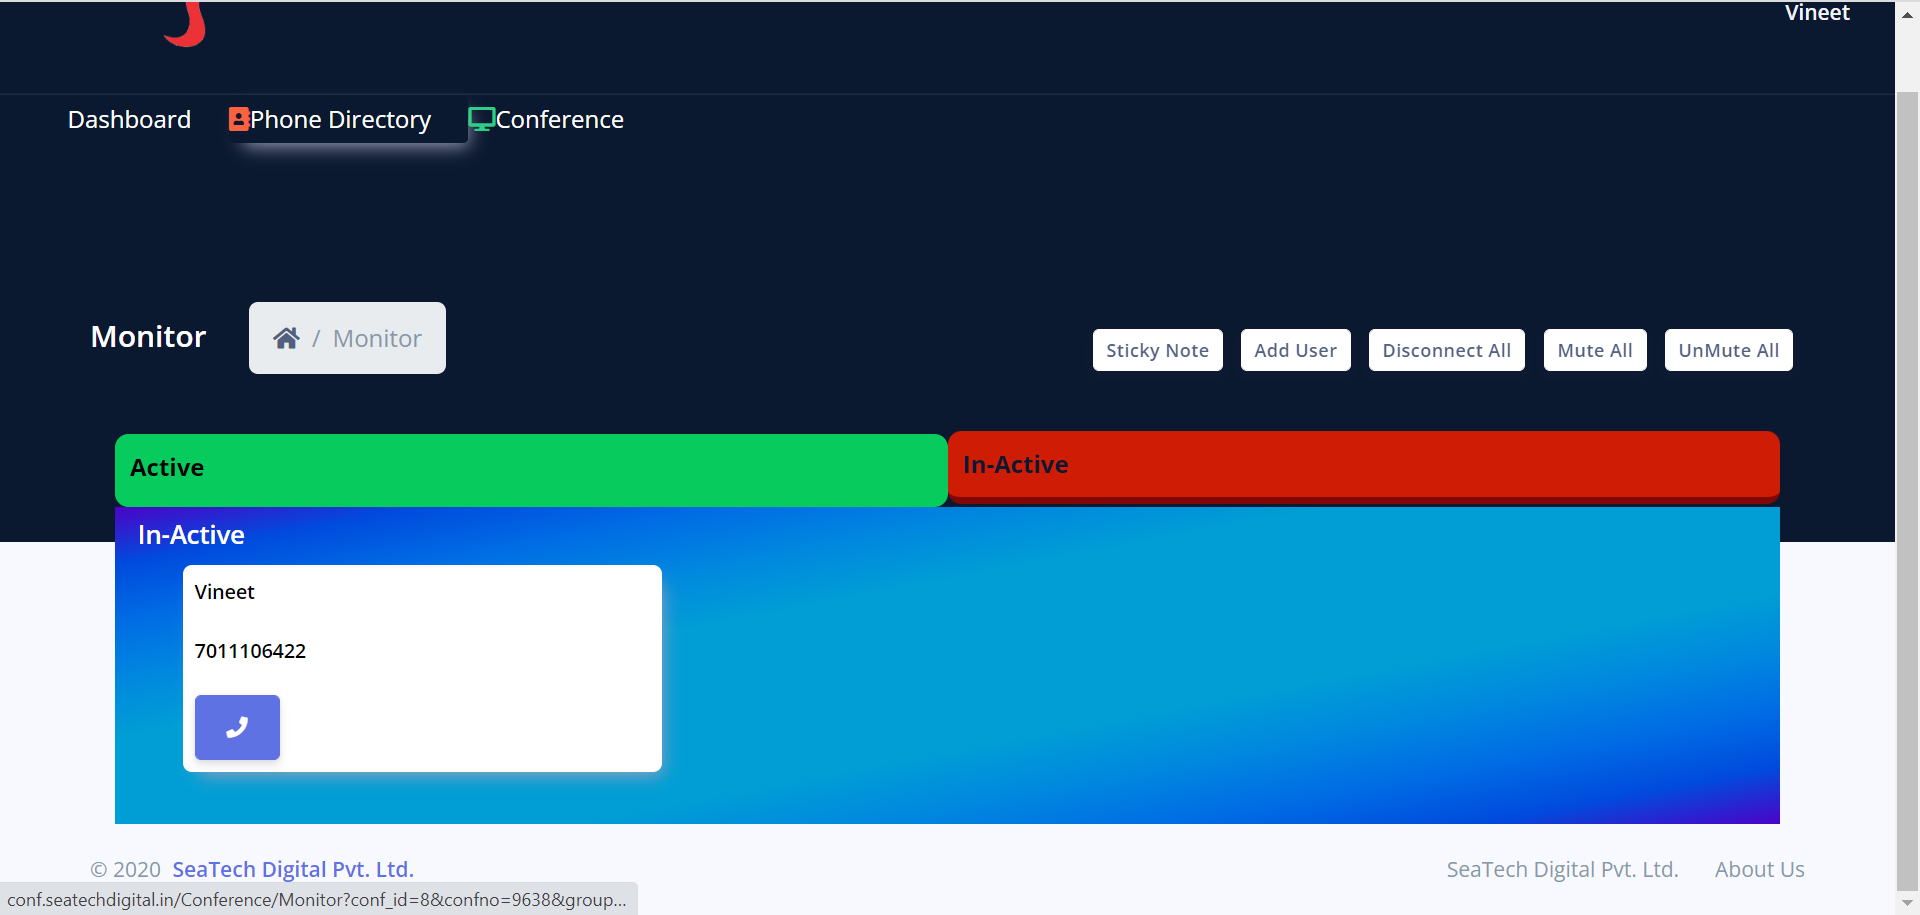The image size is (1920, 915).
Task: Follow the About Us footer link
Action: tap(1759, 870)
